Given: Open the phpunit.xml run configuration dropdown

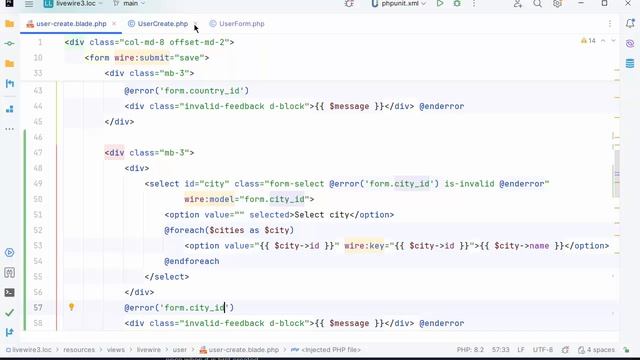Looking at the screenshot, I should coord(398,4).
